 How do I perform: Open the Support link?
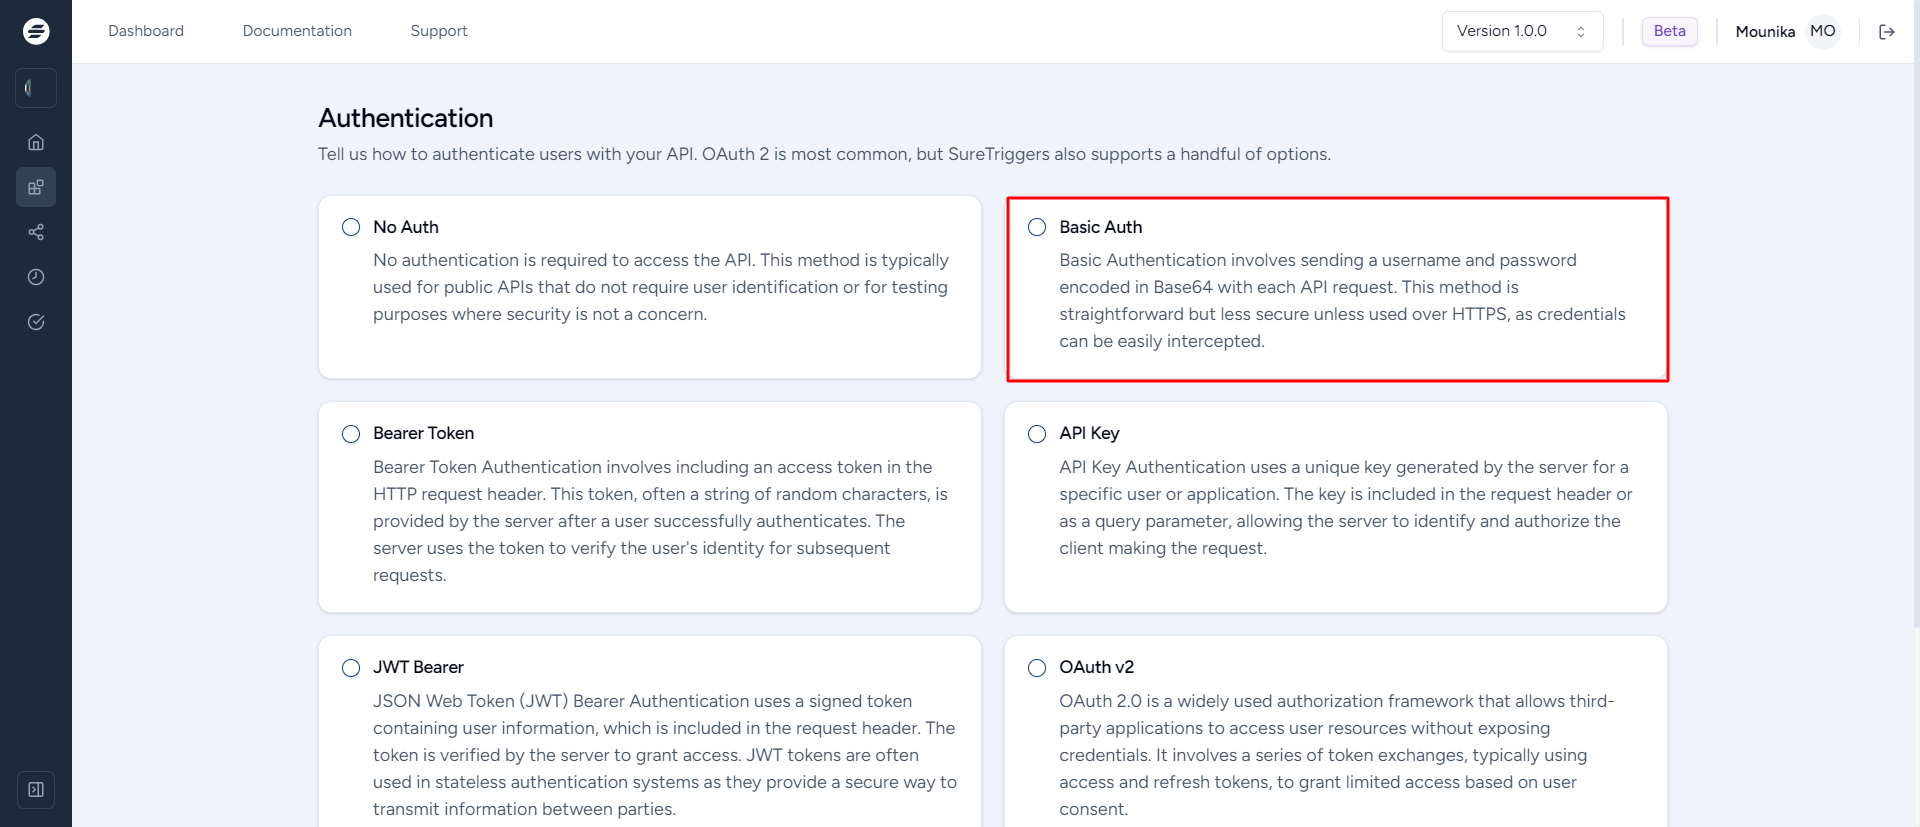coord(439,31)
